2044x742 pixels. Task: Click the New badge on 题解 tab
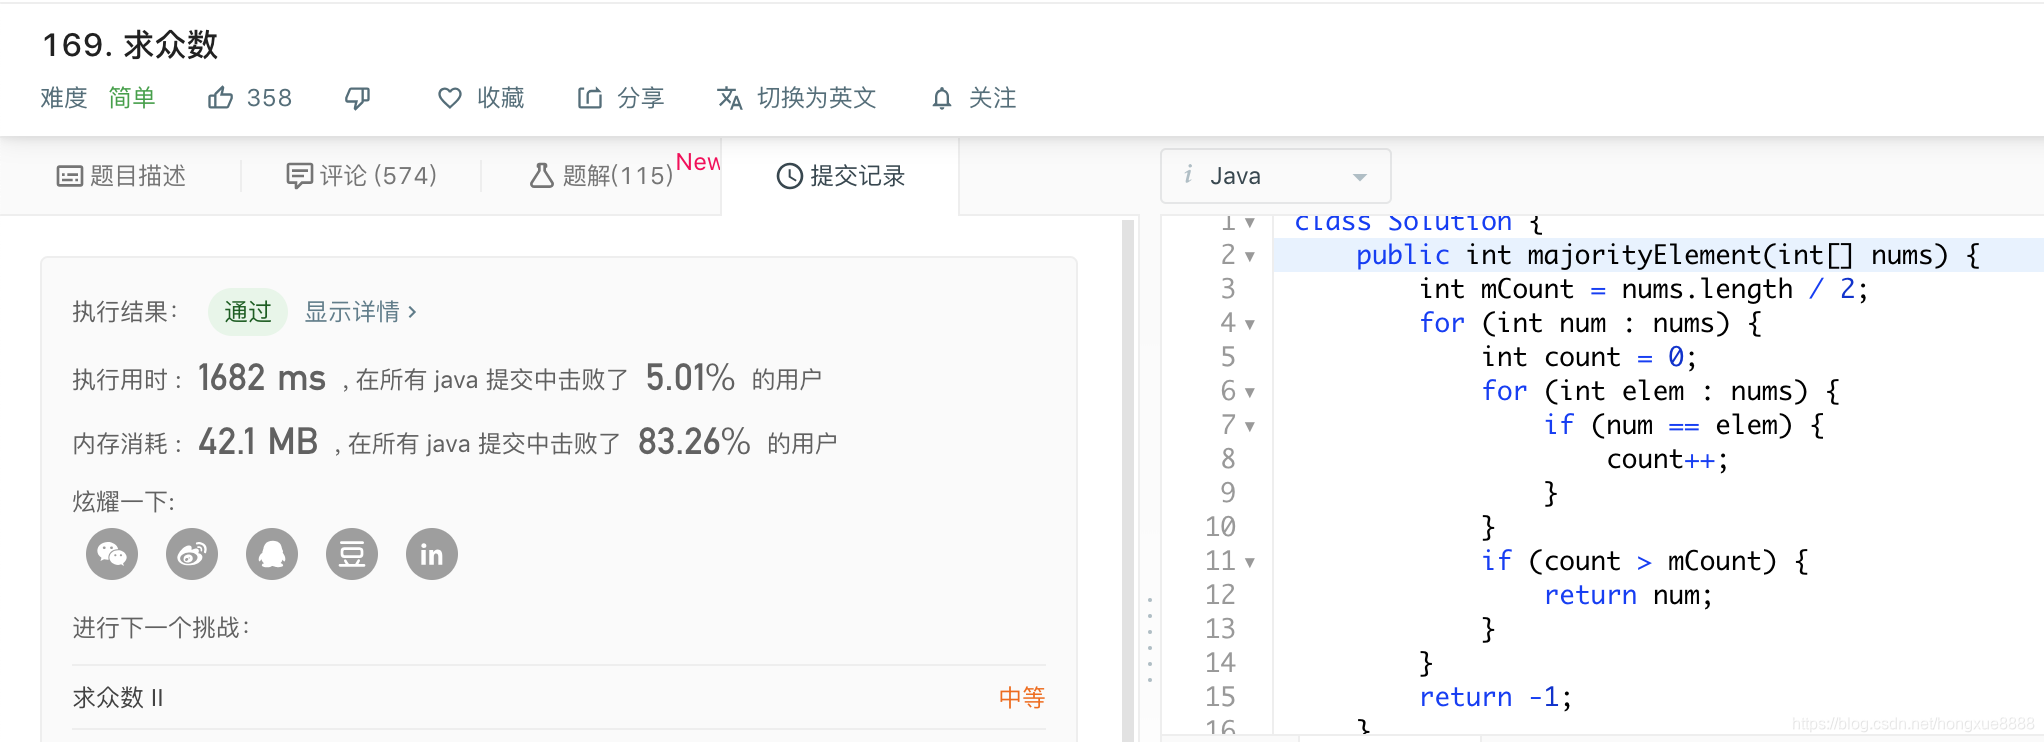click(x=698, y=162)
